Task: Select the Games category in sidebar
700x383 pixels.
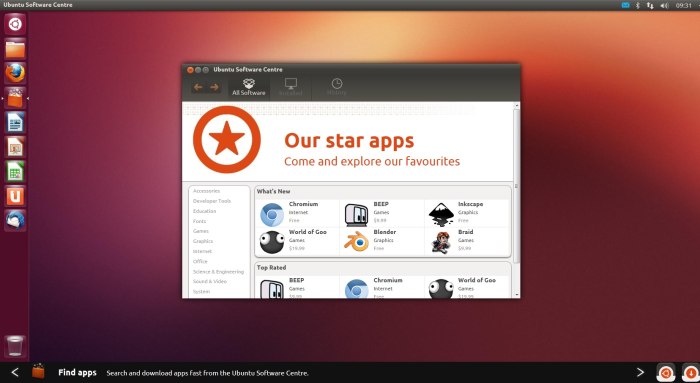Action: (201, 231)
